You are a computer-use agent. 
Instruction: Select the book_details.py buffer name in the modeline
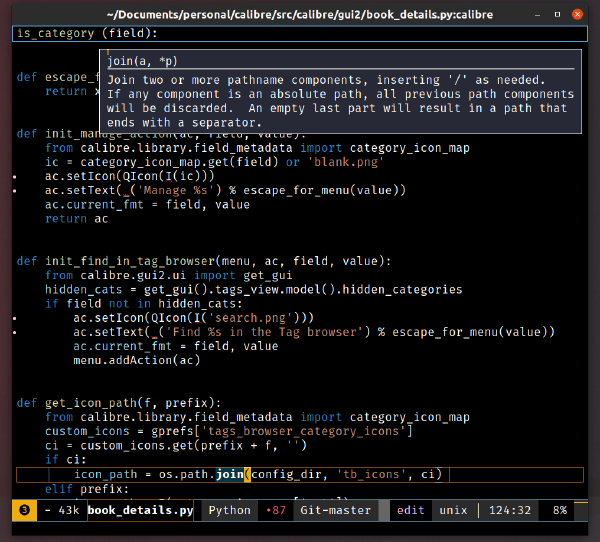pyautogui.click(x=140, y=510)
